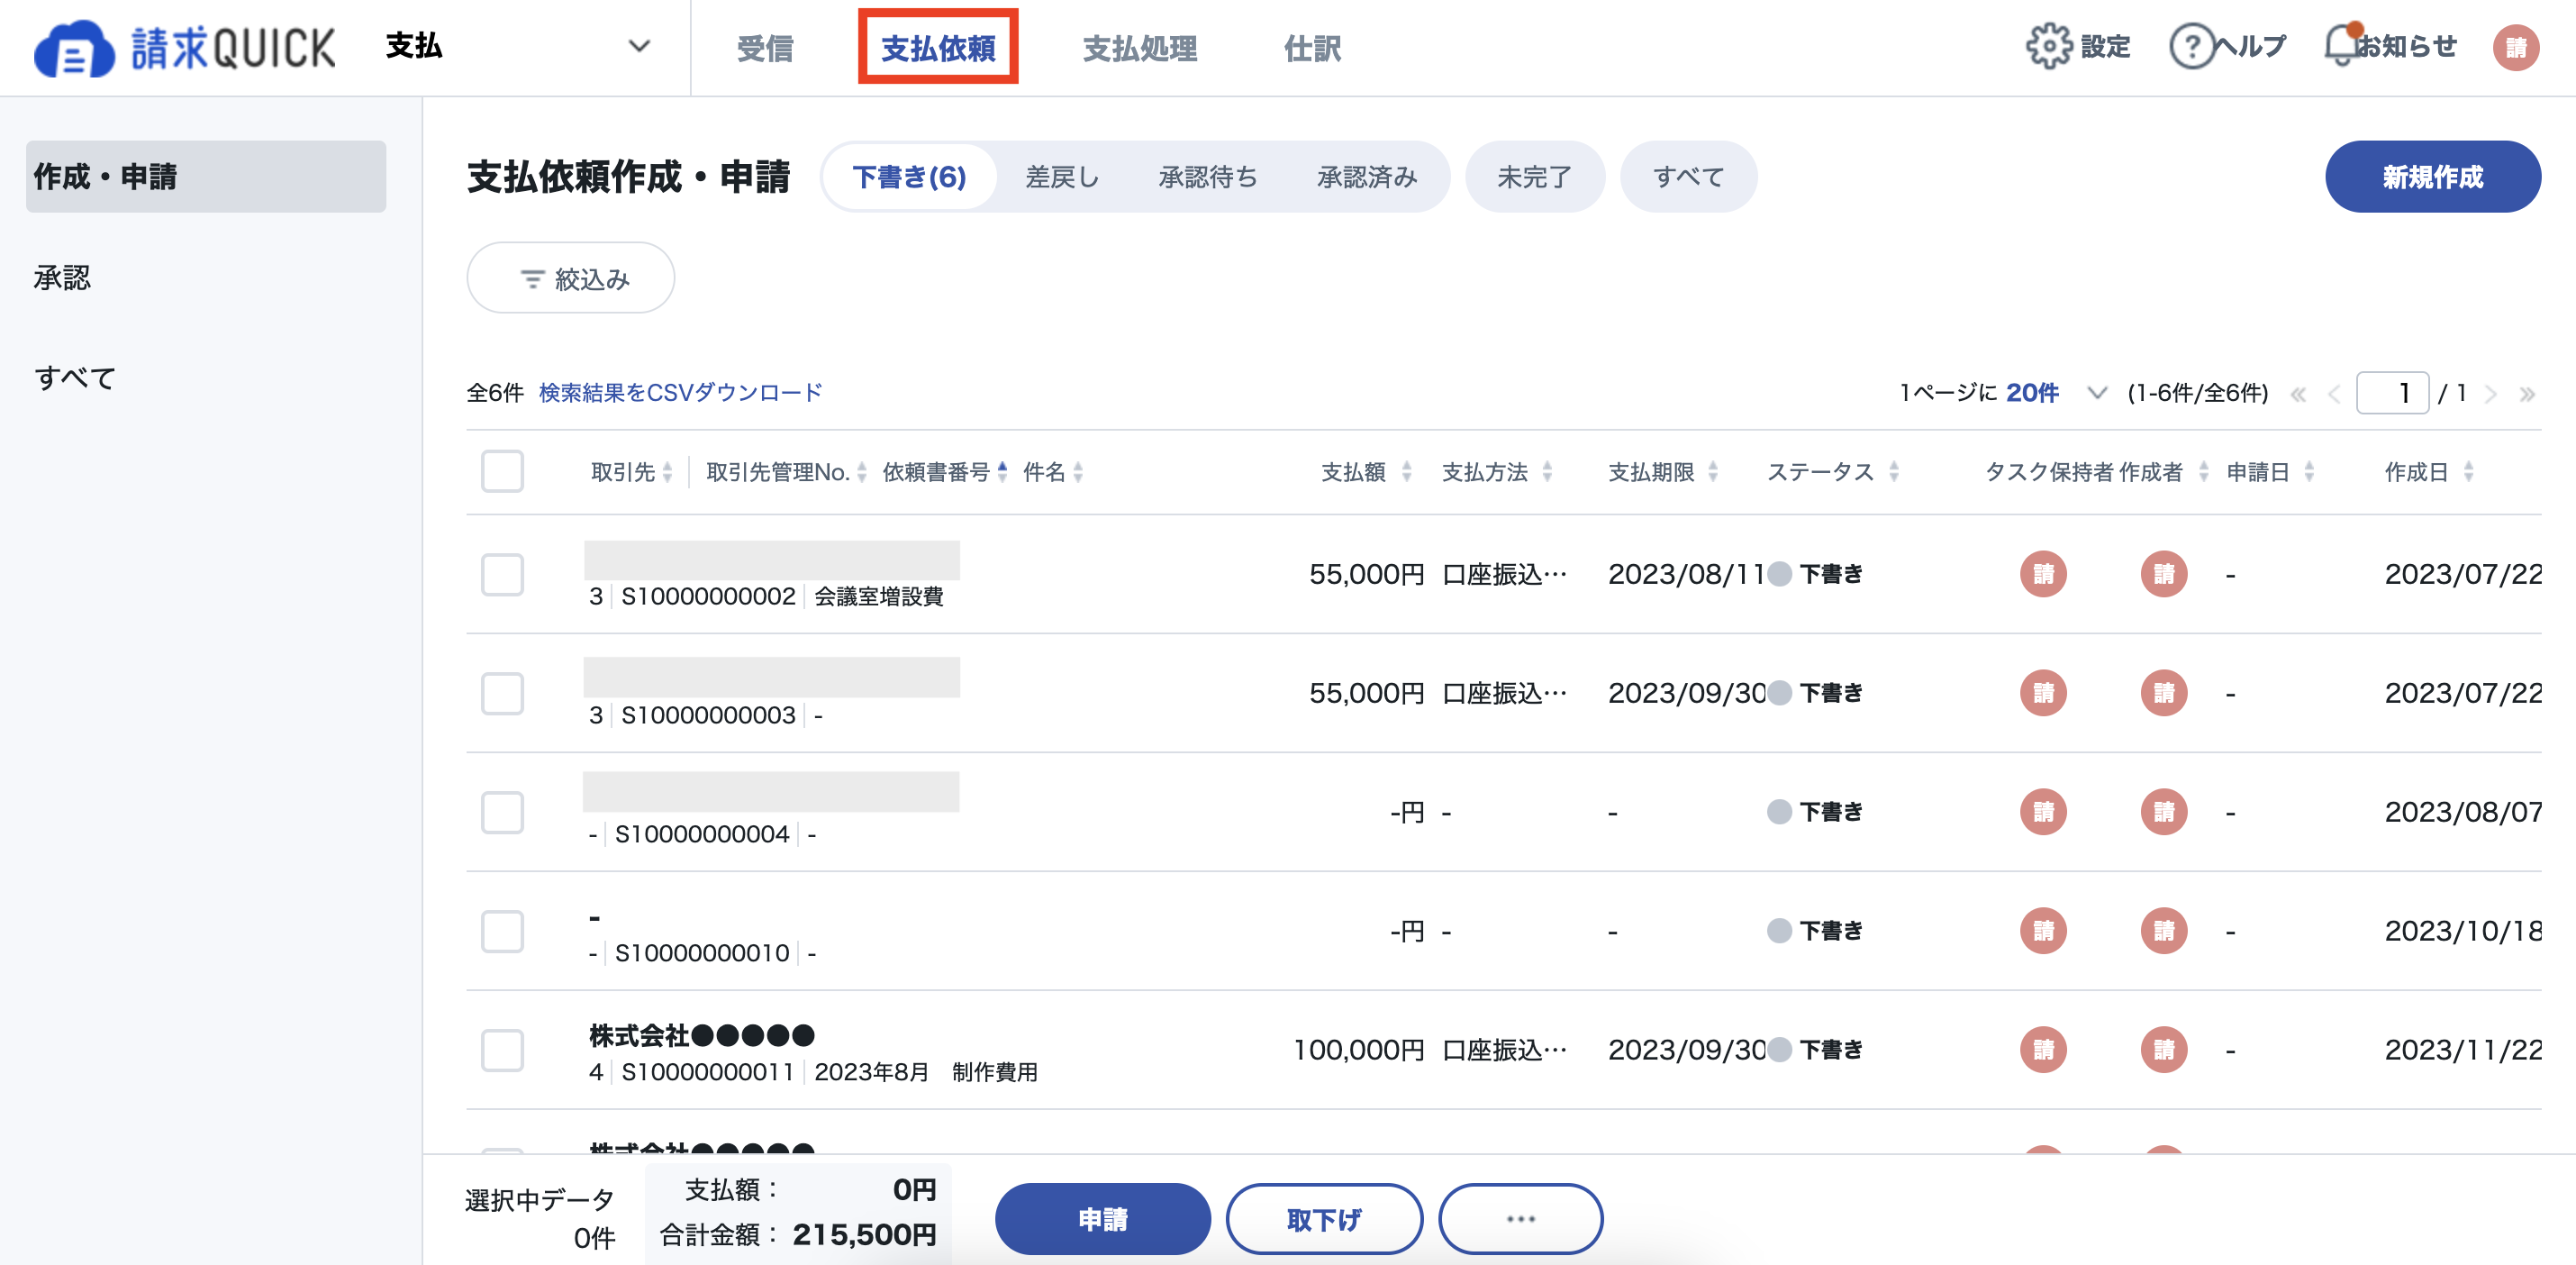
Task: Sort by 支払額 column arrows
Action: point(1406,472)
